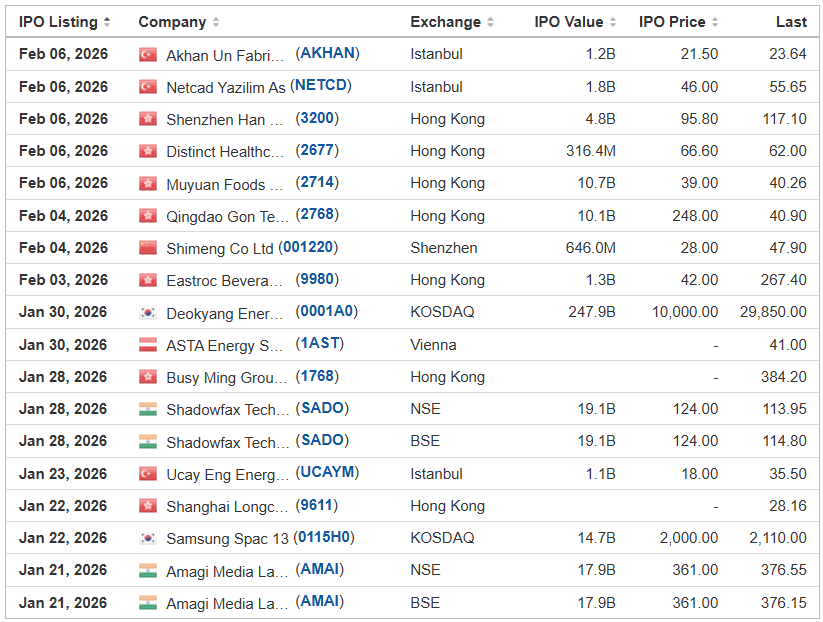
Task: Open the 1AST ticker link
Action: (x=320, y=343)
